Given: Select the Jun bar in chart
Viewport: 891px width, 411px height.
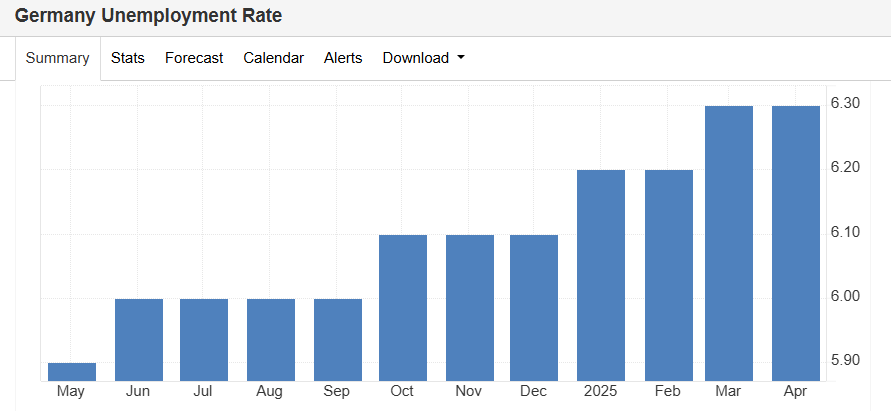Looking at the screenshot, I should pos(139,340).
